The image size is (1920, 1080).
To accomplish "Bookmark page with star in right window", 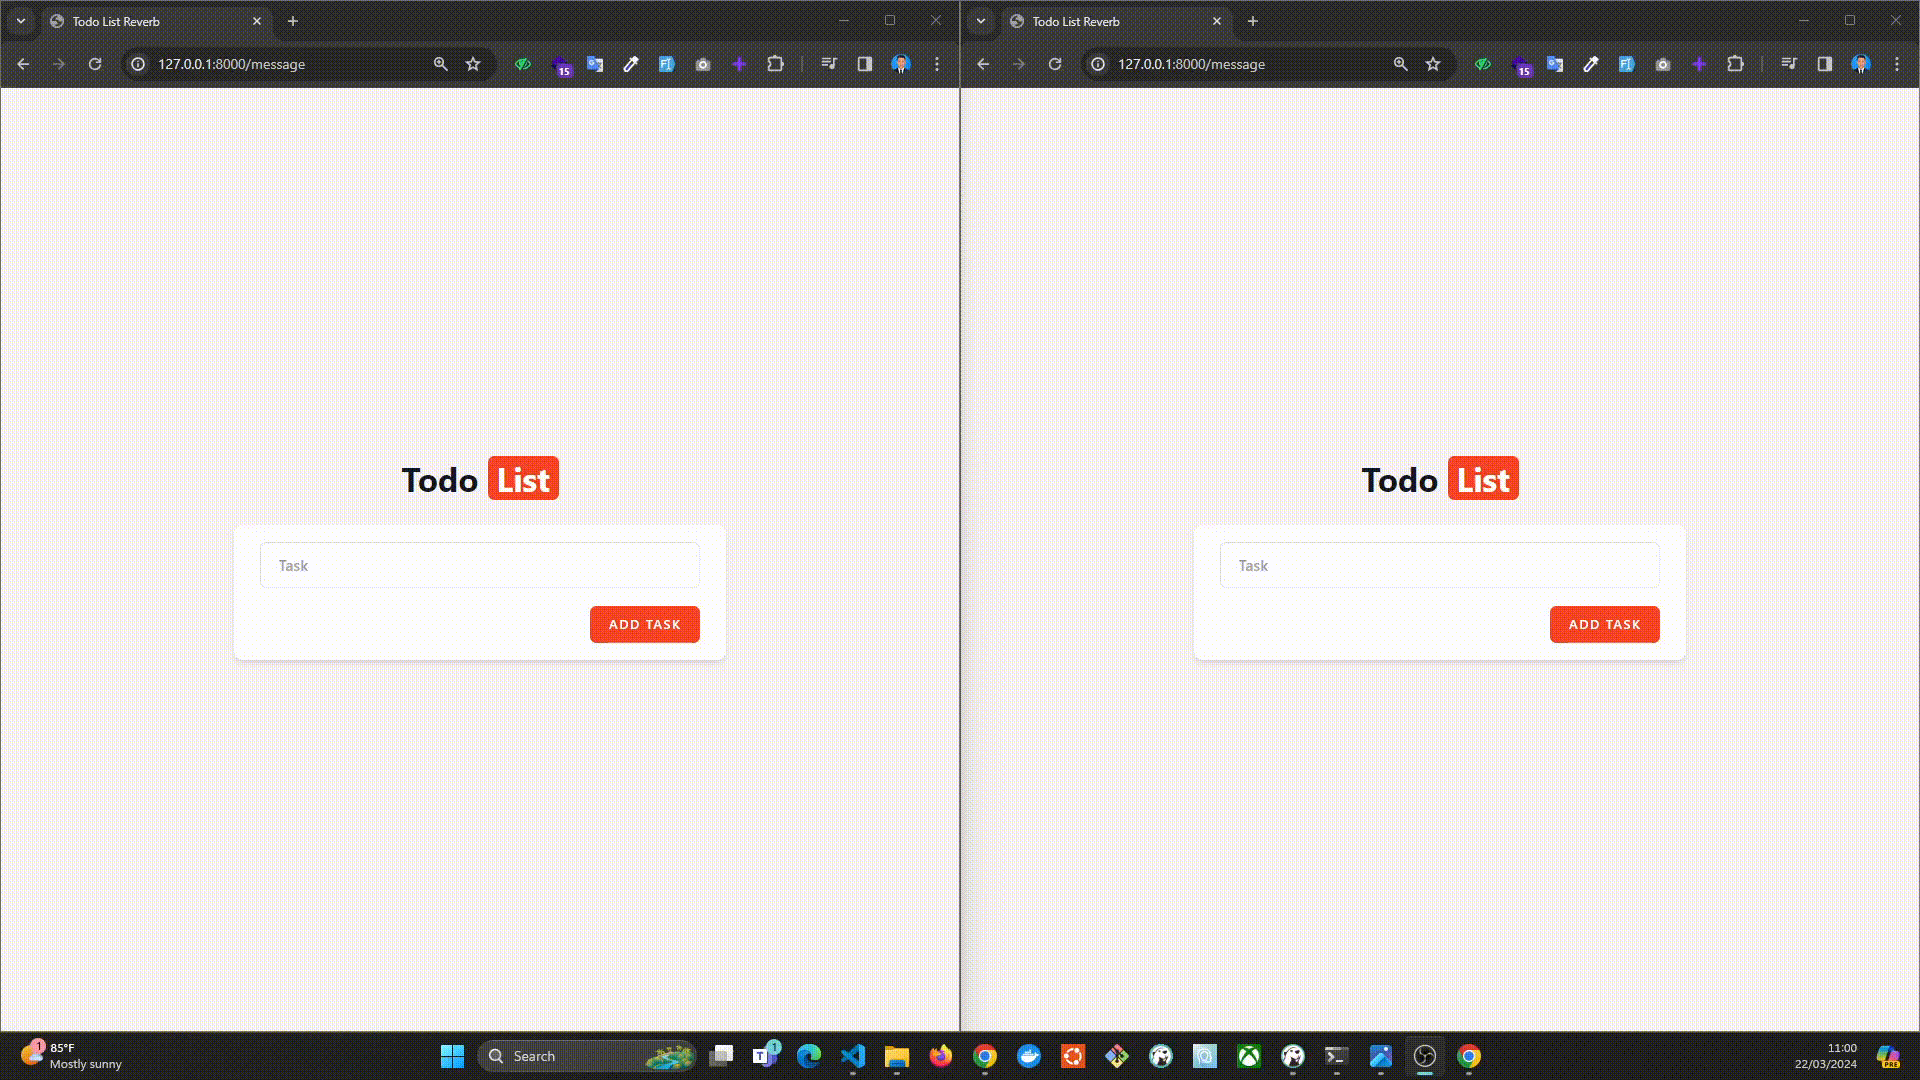I will click(x=1433, y=64).
